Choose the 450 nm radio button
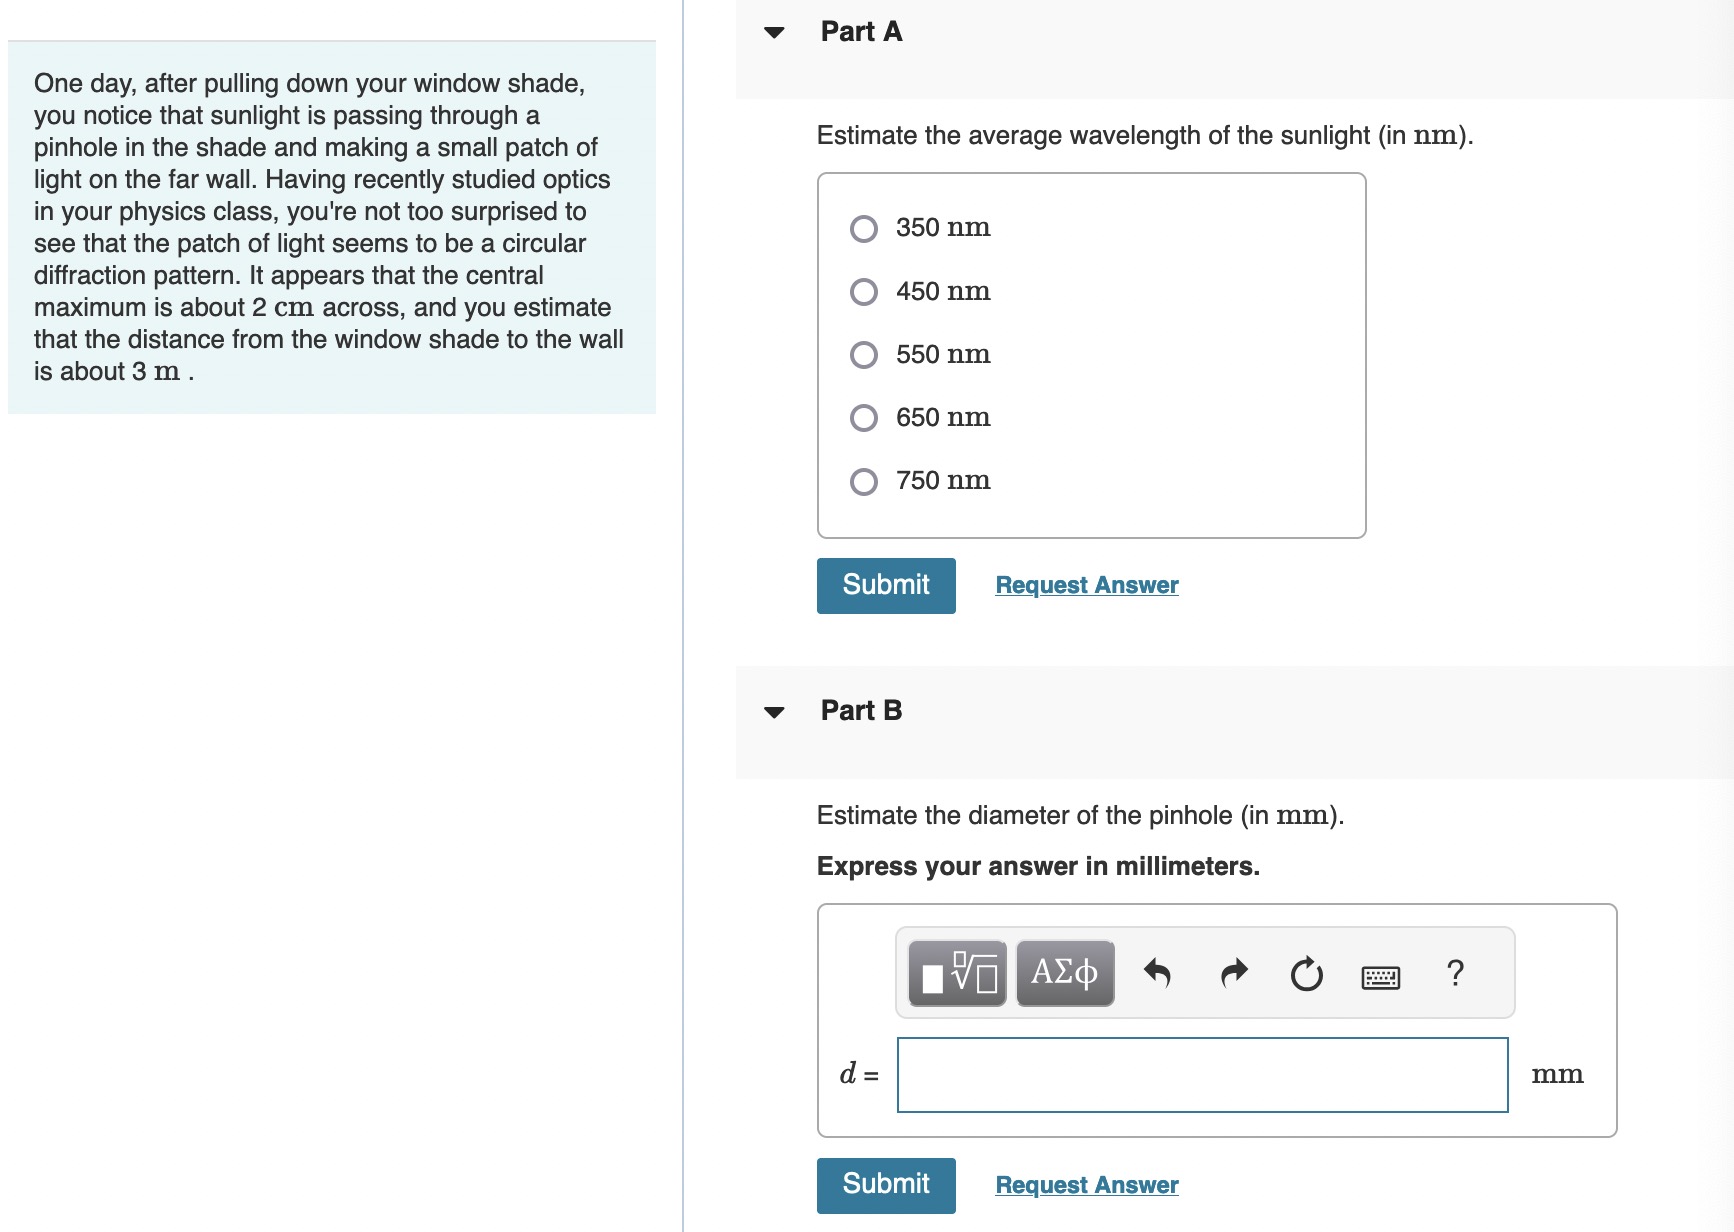 tap(864, 292)
